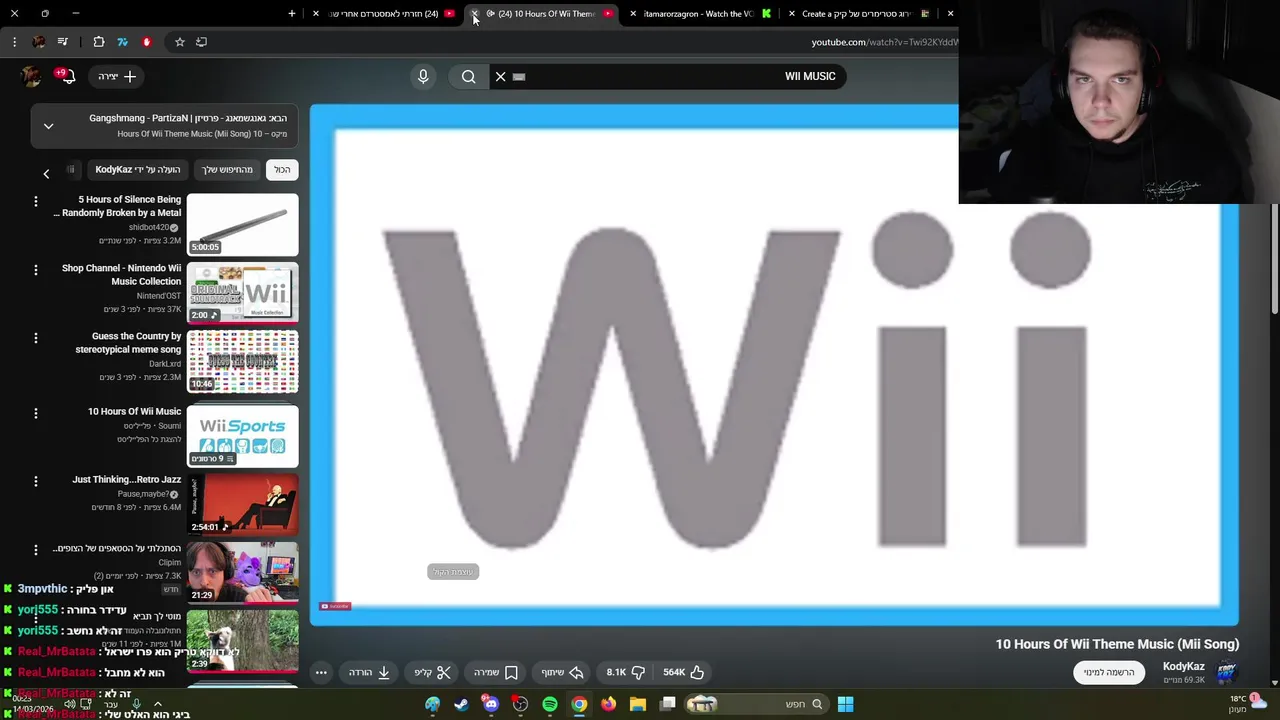Open options for the Clipim video
The height and width of the screenshot is (720, 1280).
click(36, 549)
